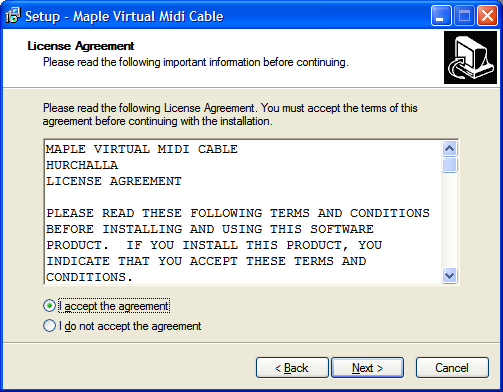Click inside the license agreement text box

coord(243,212)
